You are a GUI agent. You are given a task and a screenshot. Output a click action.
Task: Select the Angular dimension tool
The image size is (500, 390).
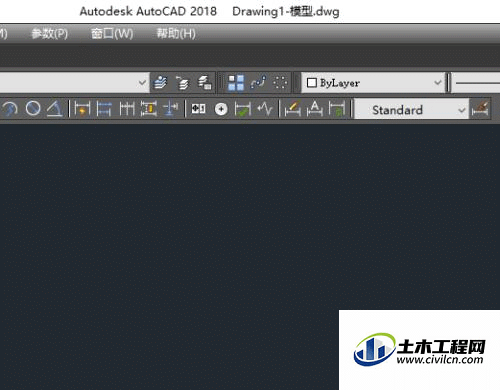55,109
